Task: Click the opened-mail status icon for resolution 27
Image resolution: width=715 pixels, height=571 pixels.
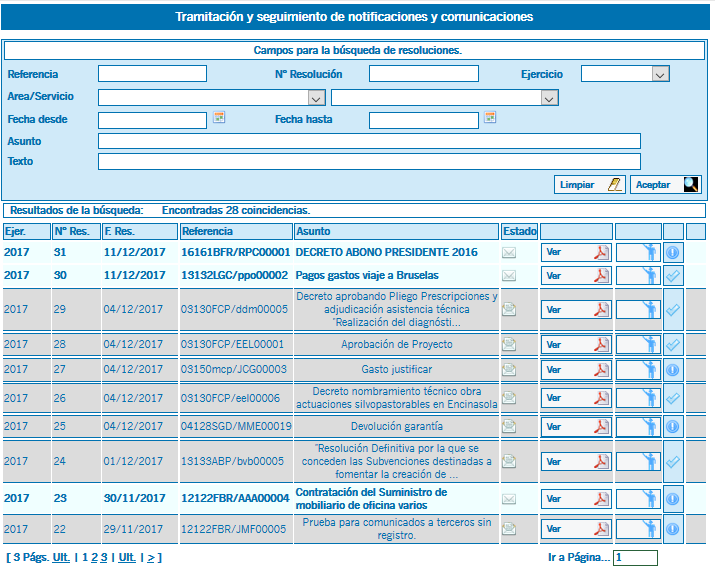Action: [x=509, y=370]
